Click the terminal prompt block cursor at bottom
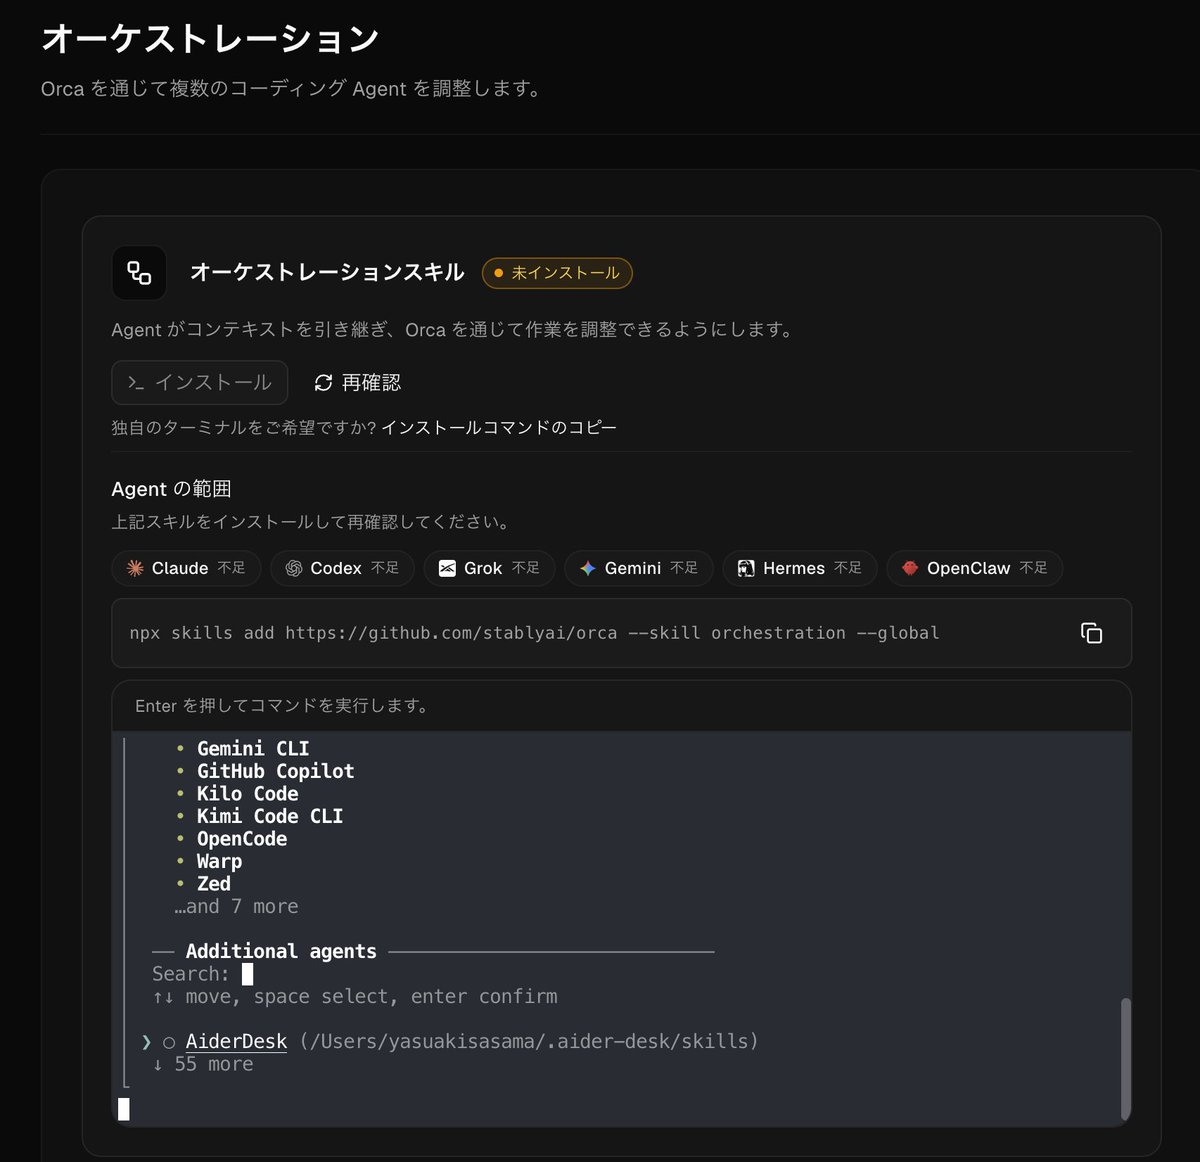The image size is (1200, 1162). tap(124, 1108)
